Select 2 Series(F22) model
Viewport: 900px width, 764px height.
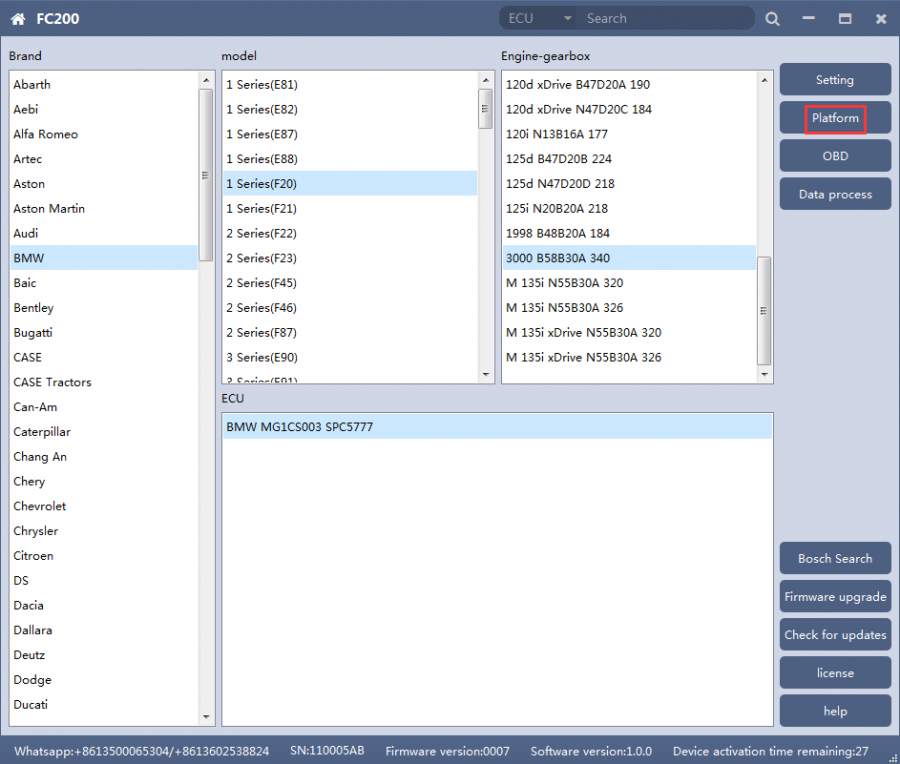pos(261,233)
